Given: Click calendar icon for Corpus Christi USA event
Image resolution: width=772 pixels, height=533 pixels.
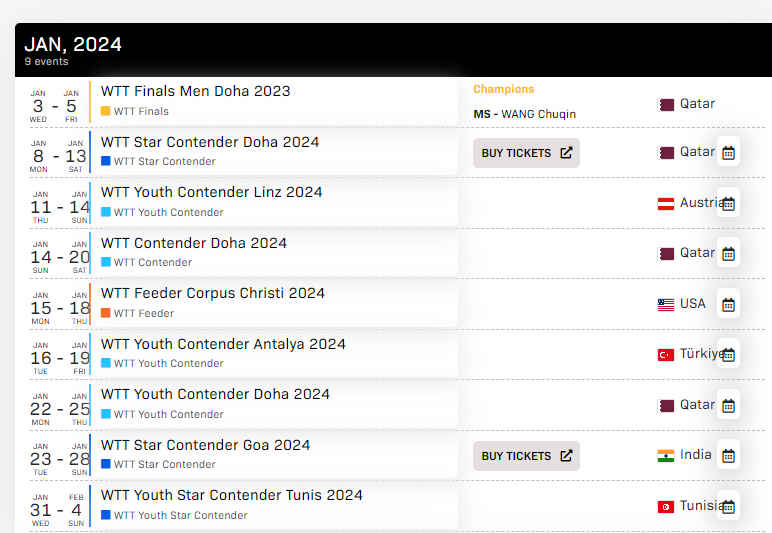Looking at the screenshot, I should [728, 305].
